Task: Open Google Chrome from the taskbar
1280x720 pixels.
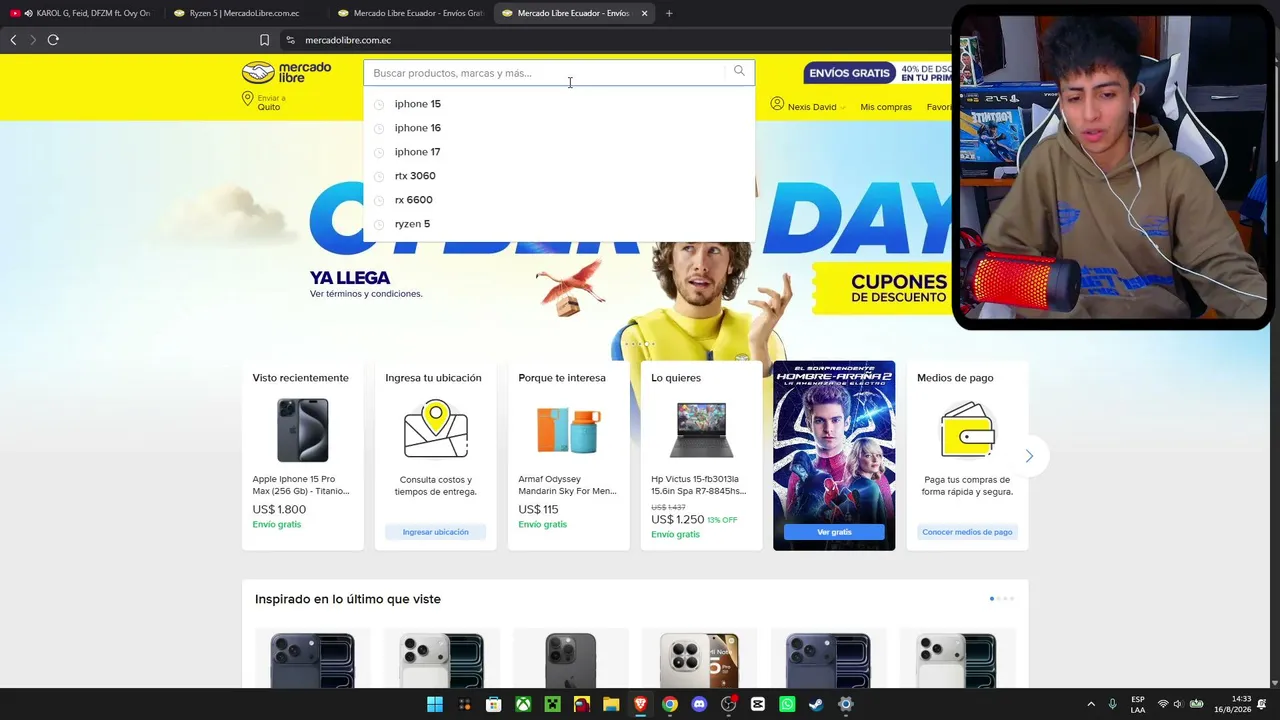Action: click(x=670, y=704)
